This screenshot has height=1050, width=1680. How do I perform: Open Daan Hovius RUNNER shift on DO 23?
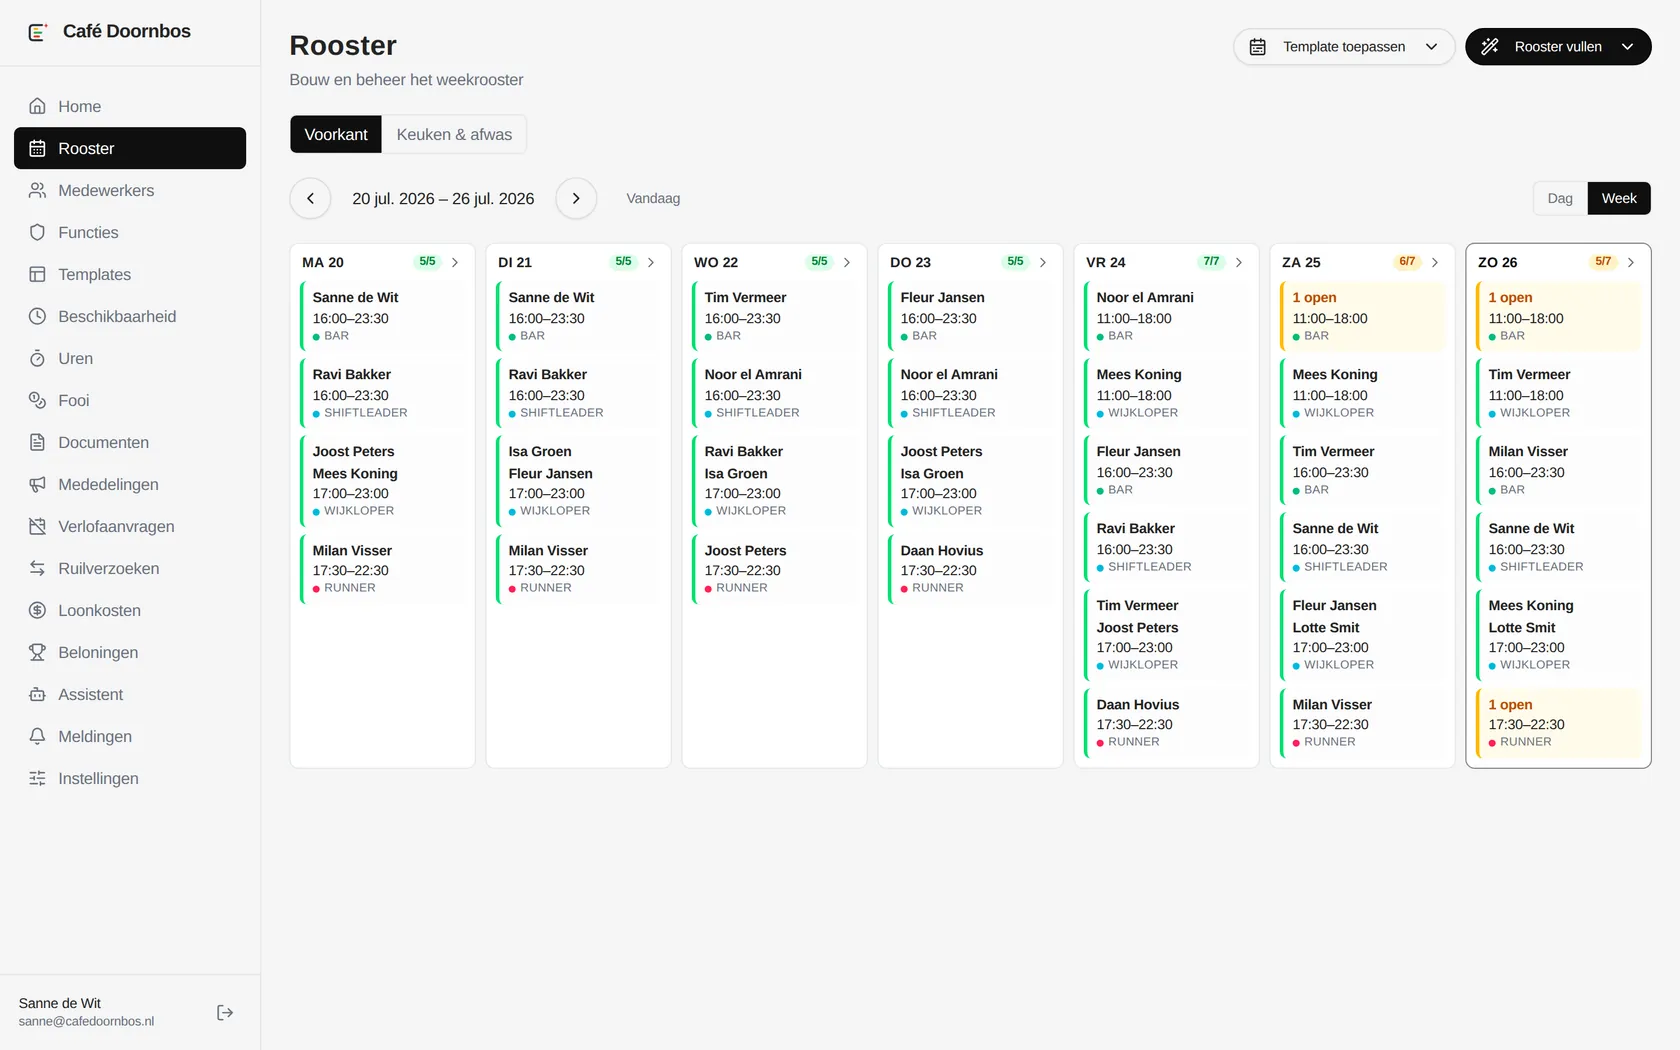click(x=970, y=569)
